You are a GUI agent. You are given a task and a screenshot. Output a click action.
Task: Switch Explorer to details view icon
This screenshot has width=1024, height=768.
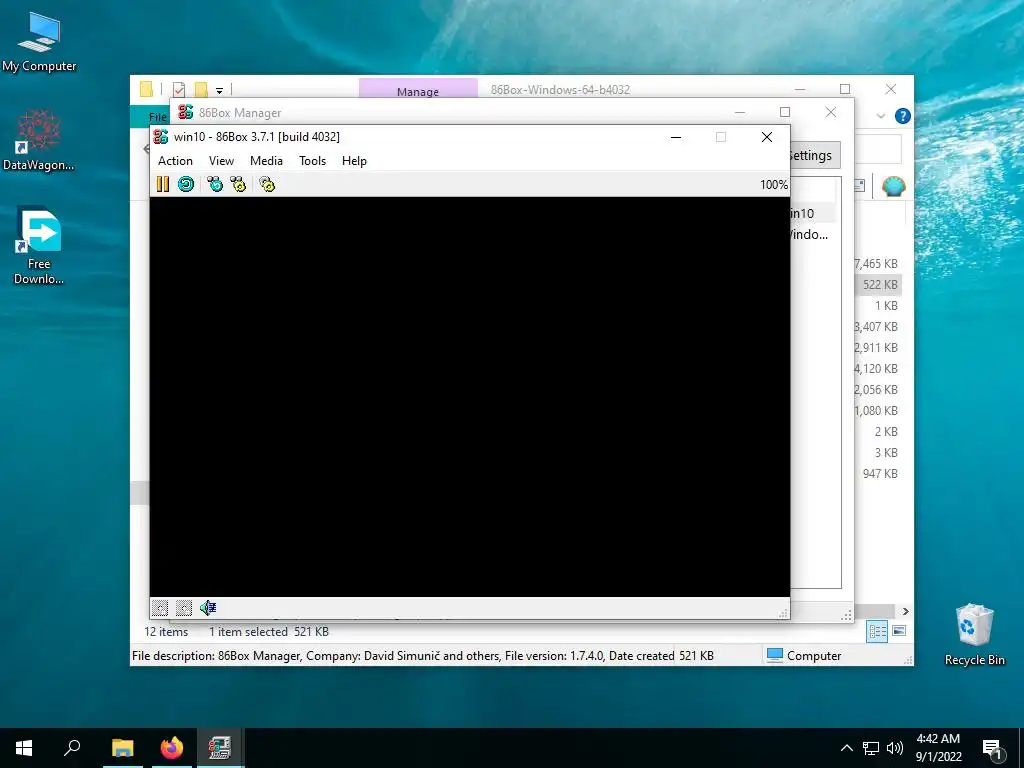pos(877,631)
